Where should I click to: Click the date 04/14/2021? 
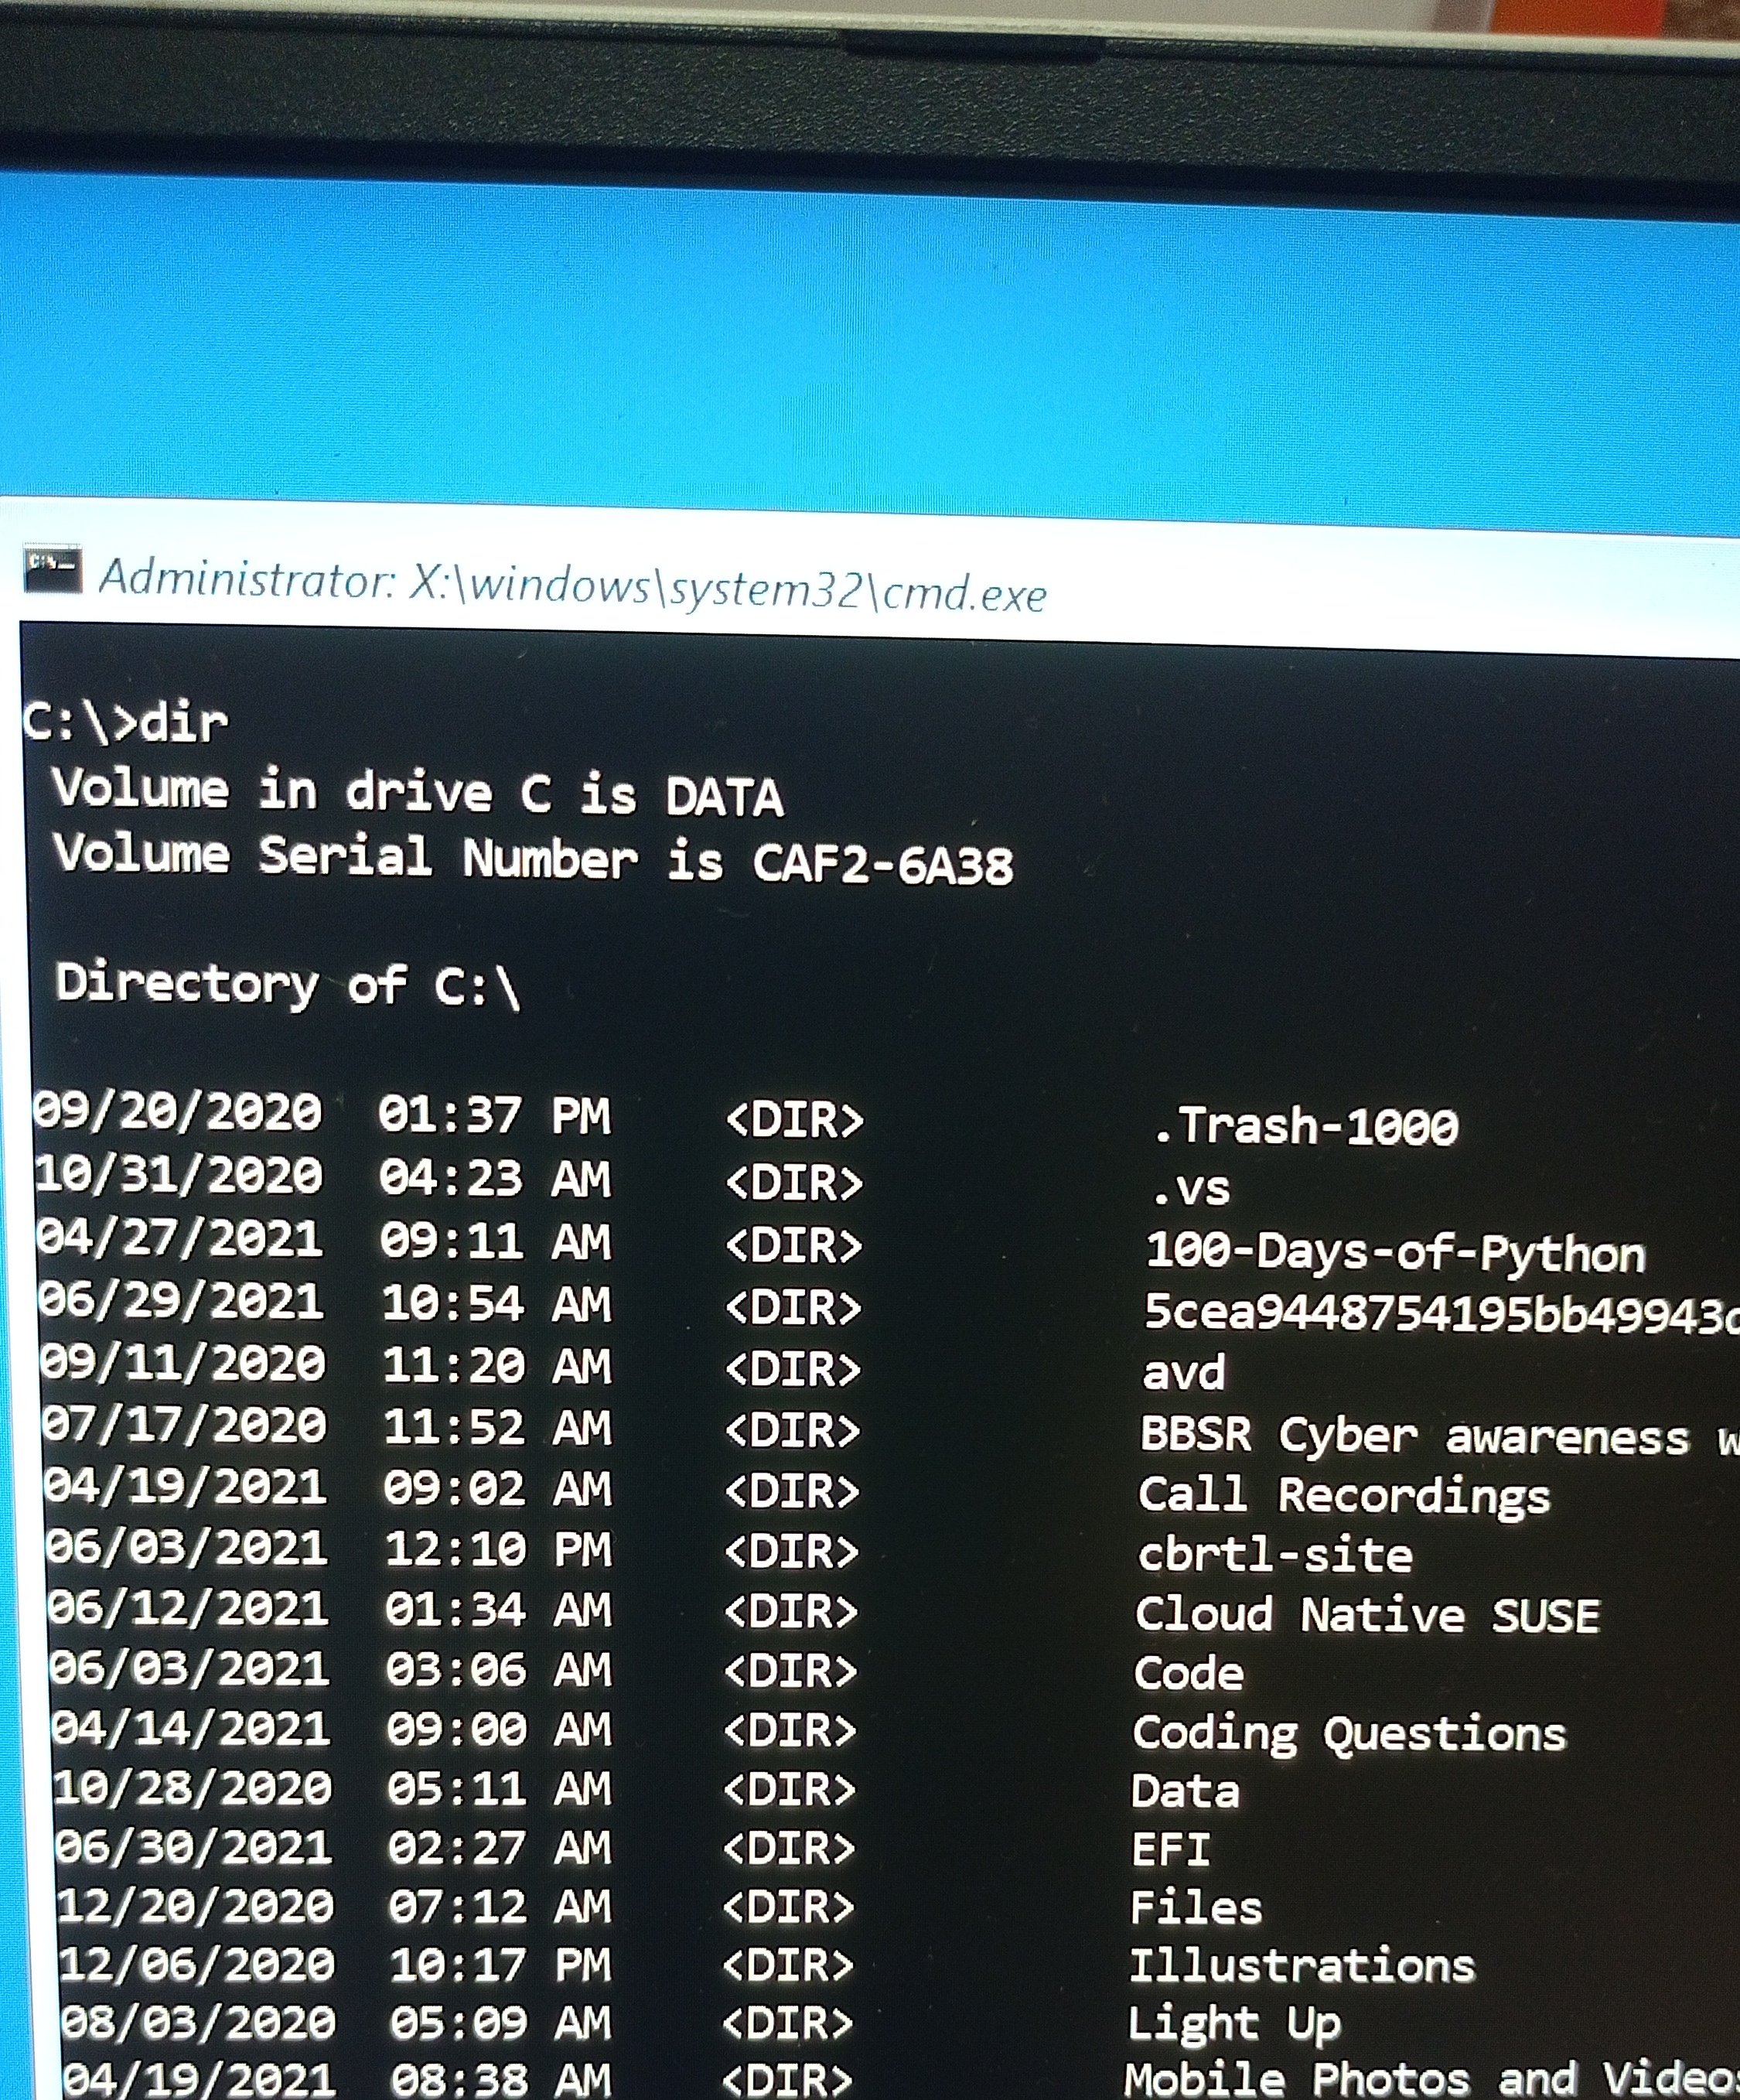click(x=191, y=1729)
